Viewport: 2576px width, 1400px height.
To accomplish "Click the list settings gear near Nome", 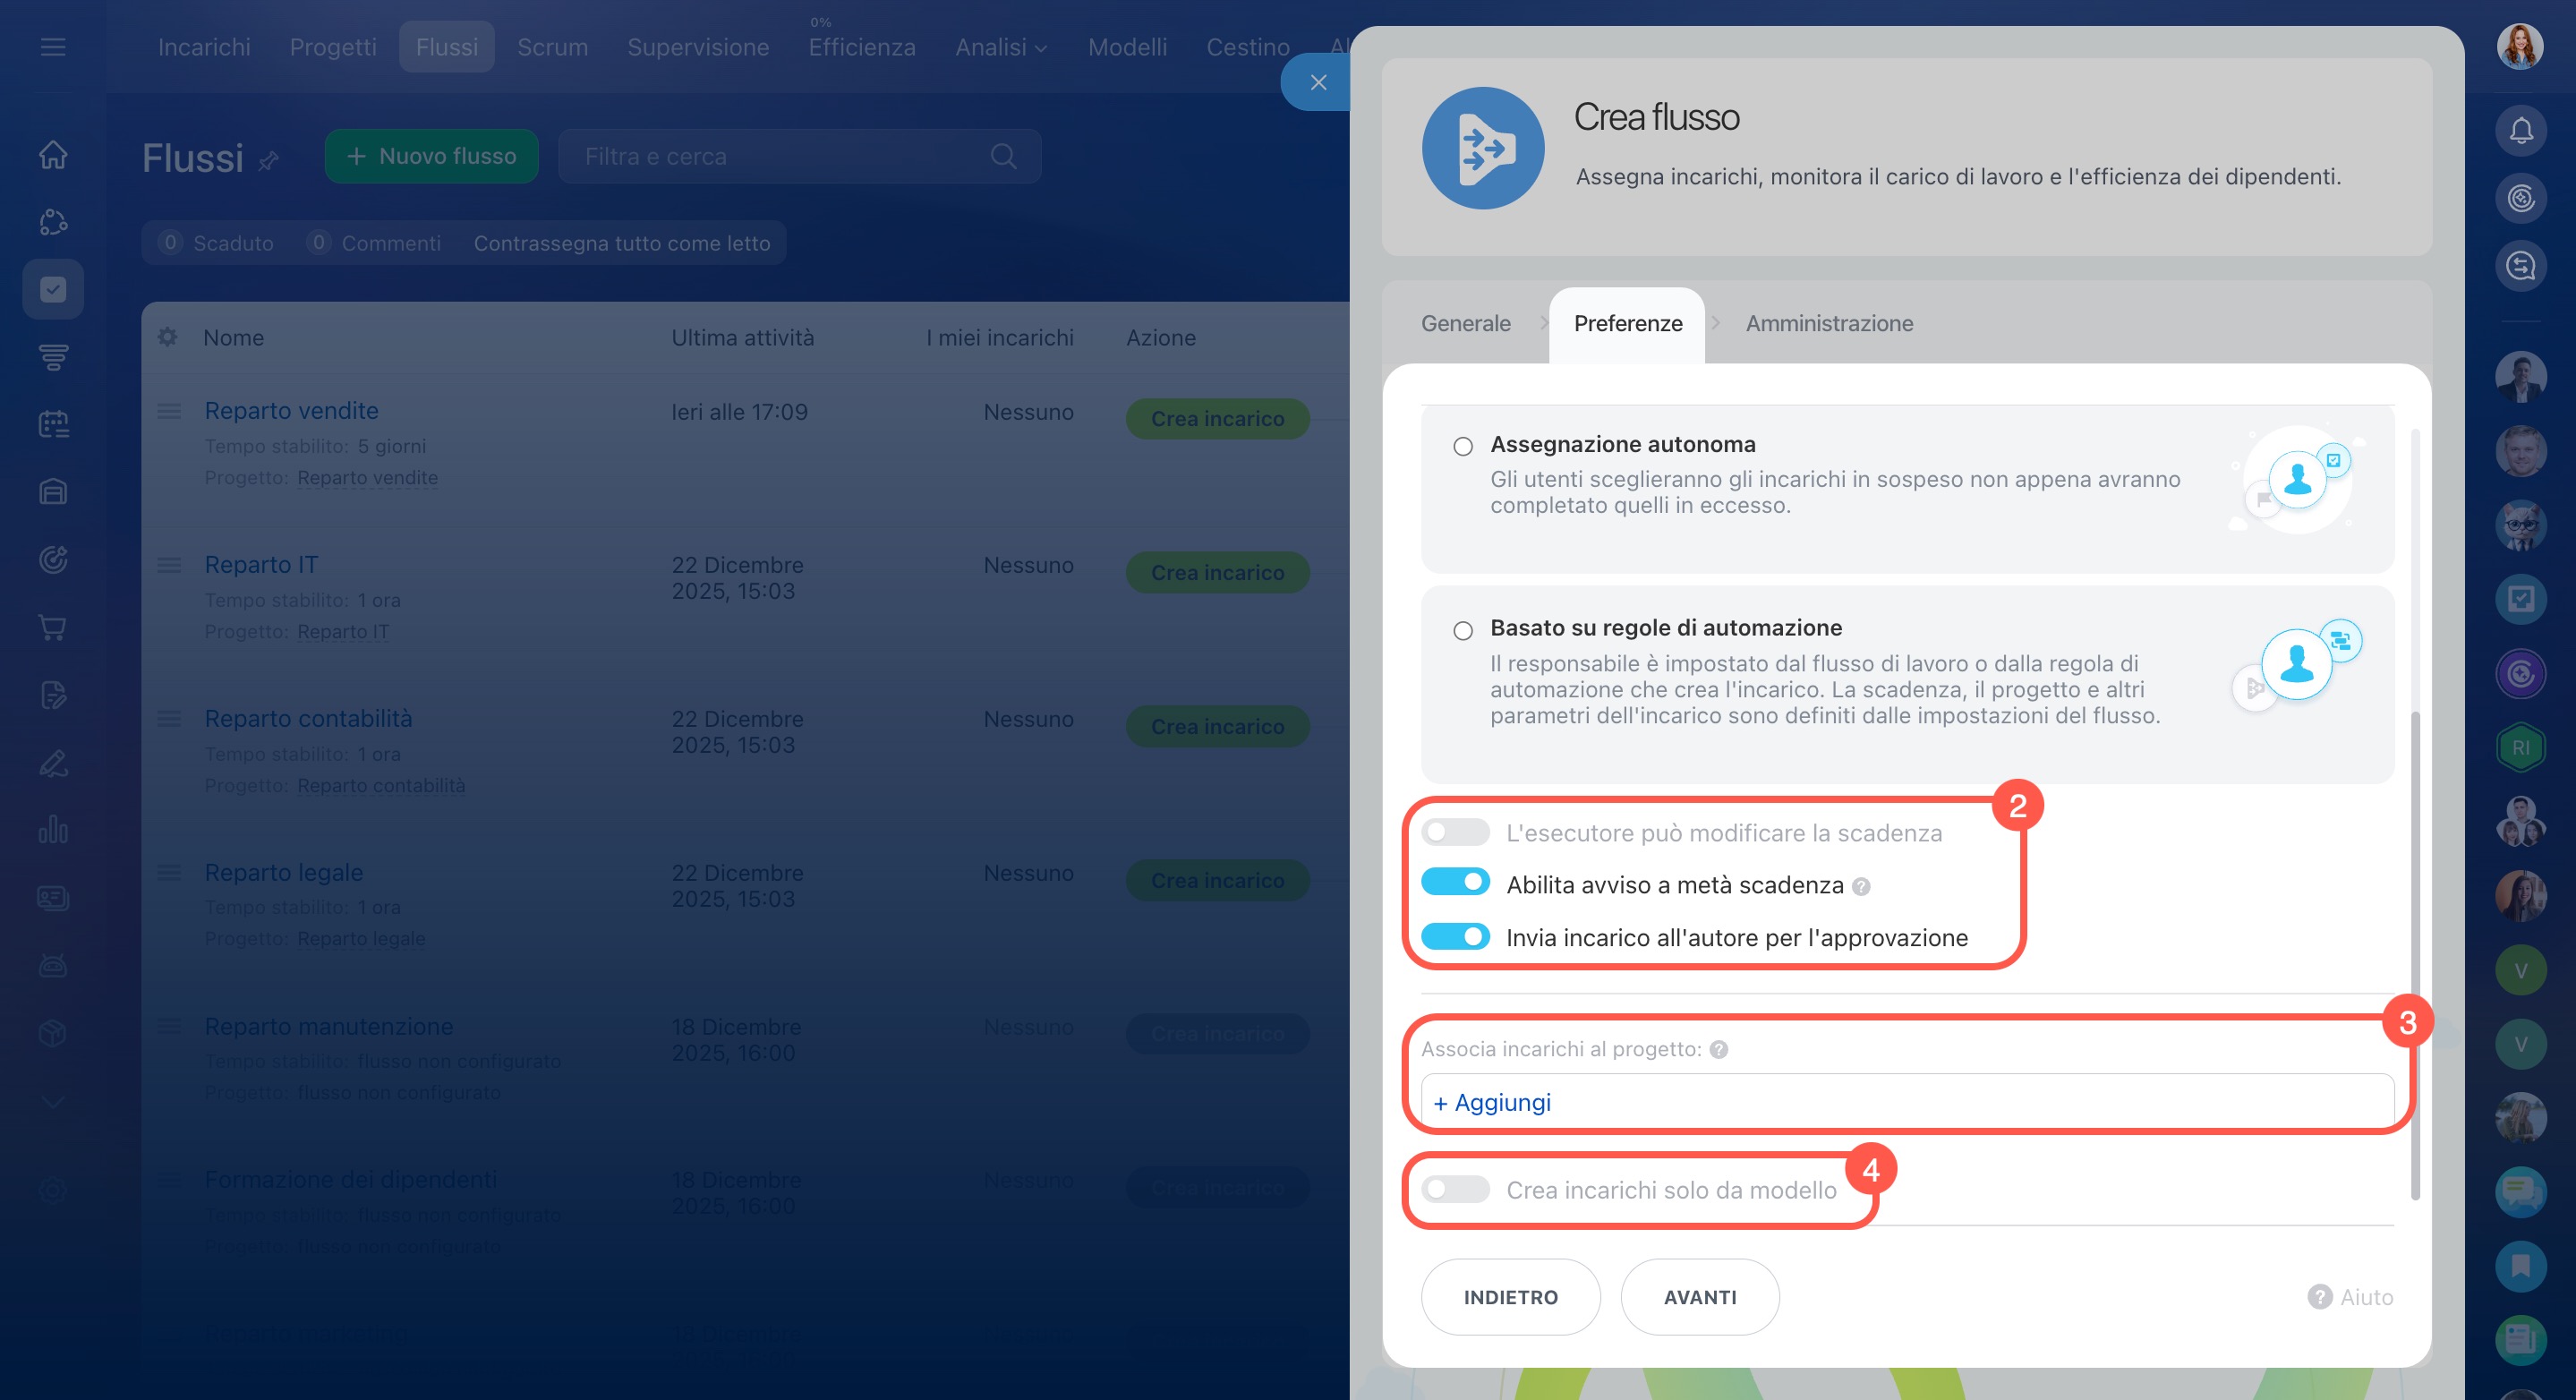I will pos(168,337).
